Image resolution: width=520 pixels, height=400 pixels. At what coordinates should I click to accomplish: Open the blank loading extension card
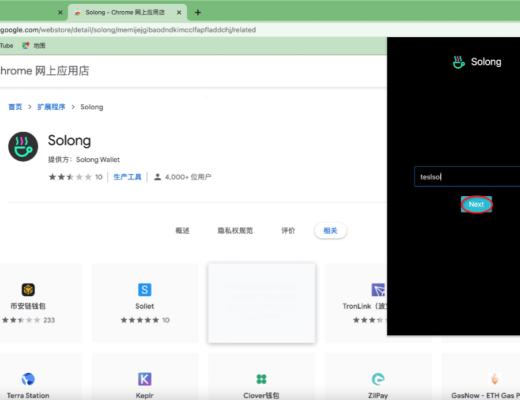262,303
